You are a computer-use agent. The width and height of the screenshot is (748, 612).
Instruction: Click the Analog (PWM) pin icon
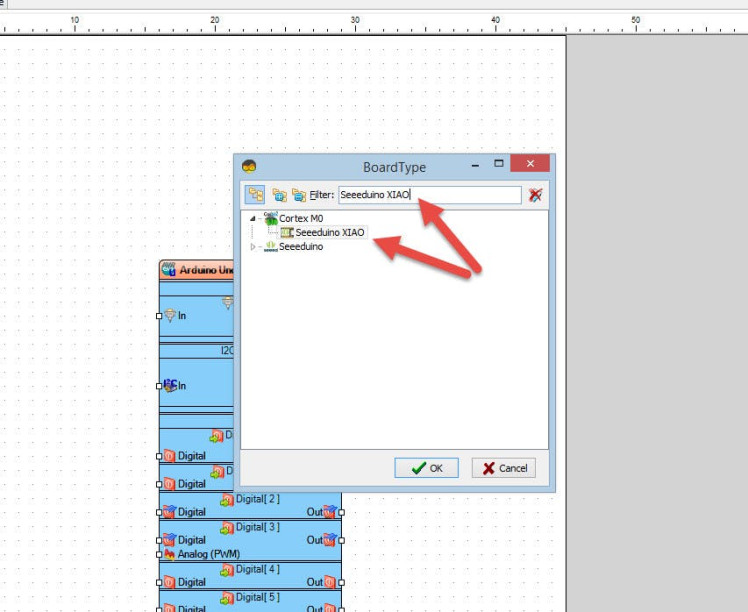coord(170,554)
